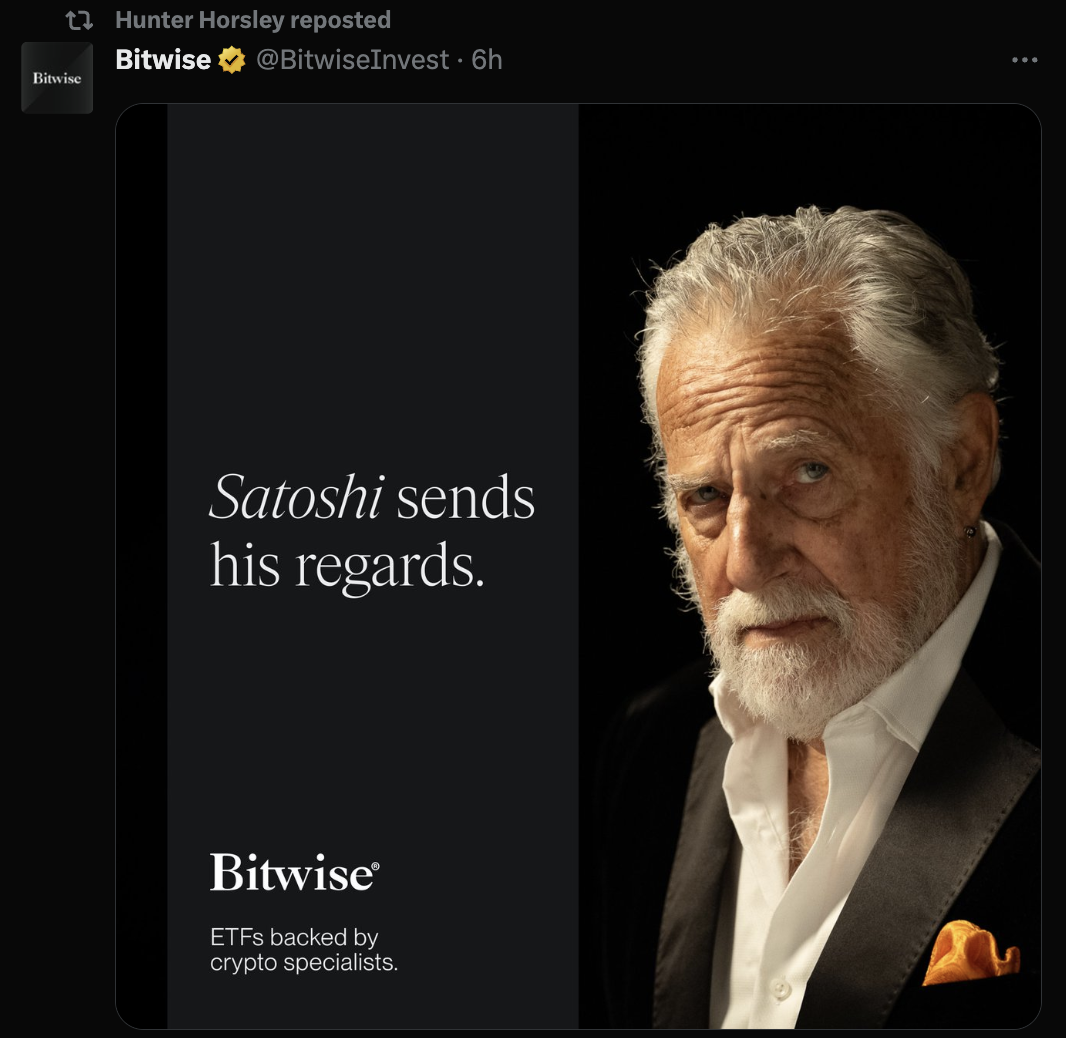Click the italic word Satoshi in the image
The image size is (1066, 1038).
click(x=297, y=497)
